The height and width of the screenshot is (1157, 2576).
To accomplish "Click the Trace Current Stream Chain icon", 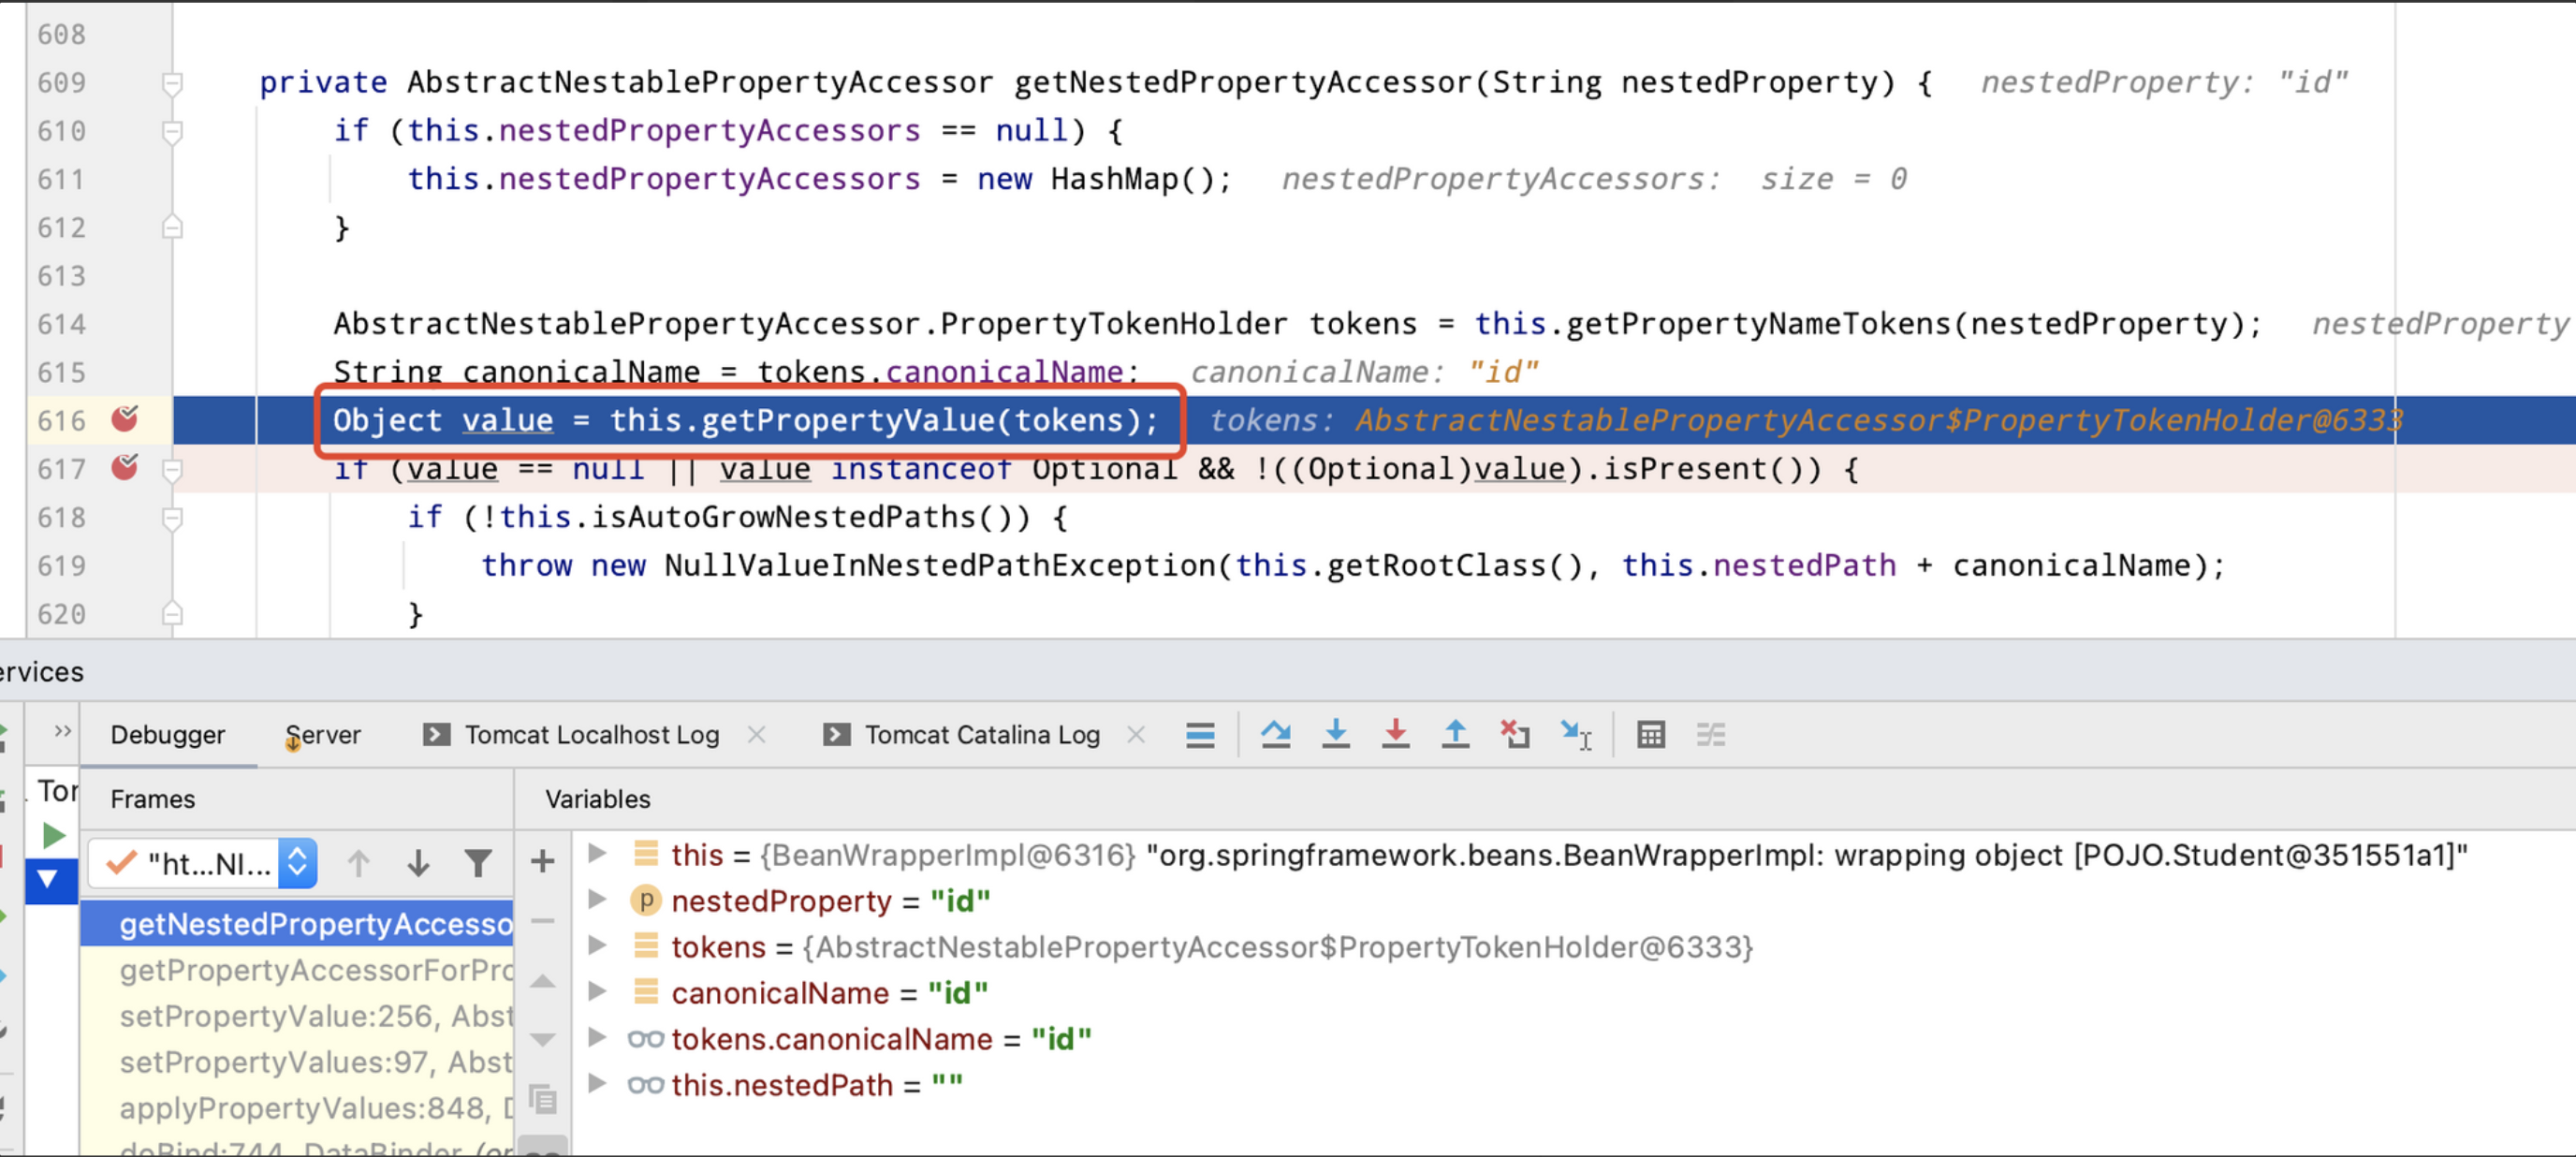I will point(1710,735).
